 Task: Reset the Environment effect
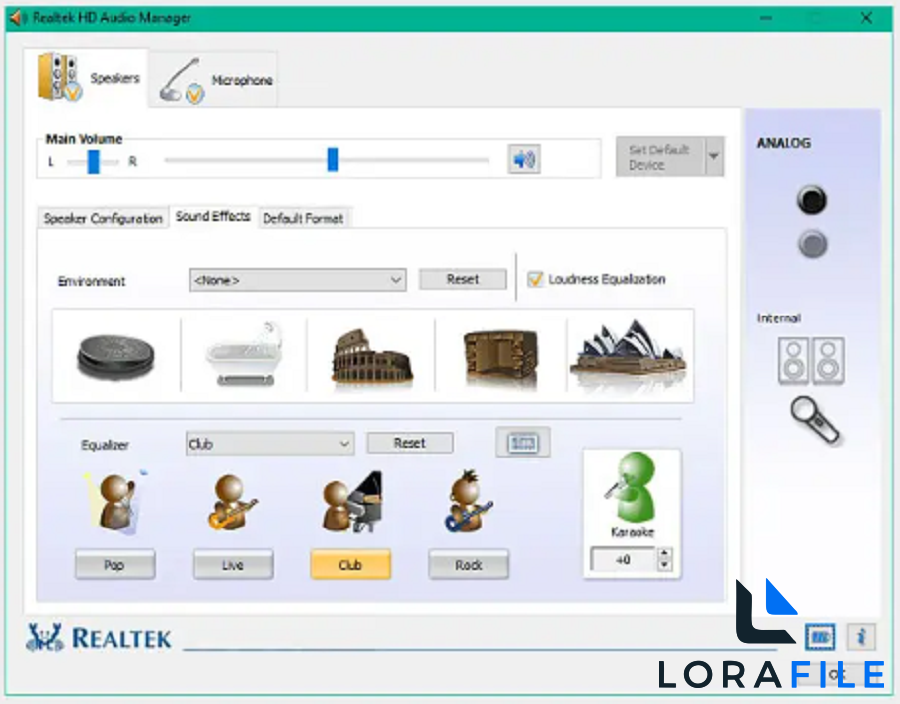[x=462, y=279]
